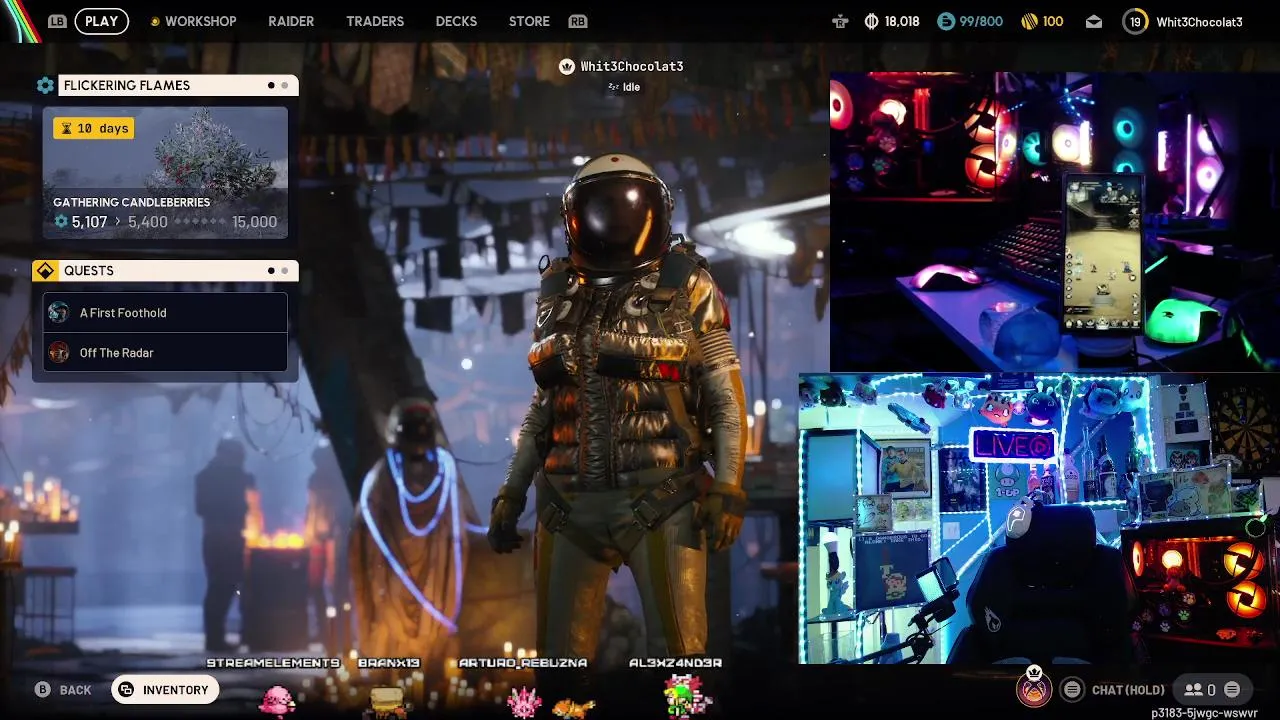Click the keyboard camera overlay feed
Image resolution: width=1280 pixels, height=720 pixels.
coord(1055,221)
